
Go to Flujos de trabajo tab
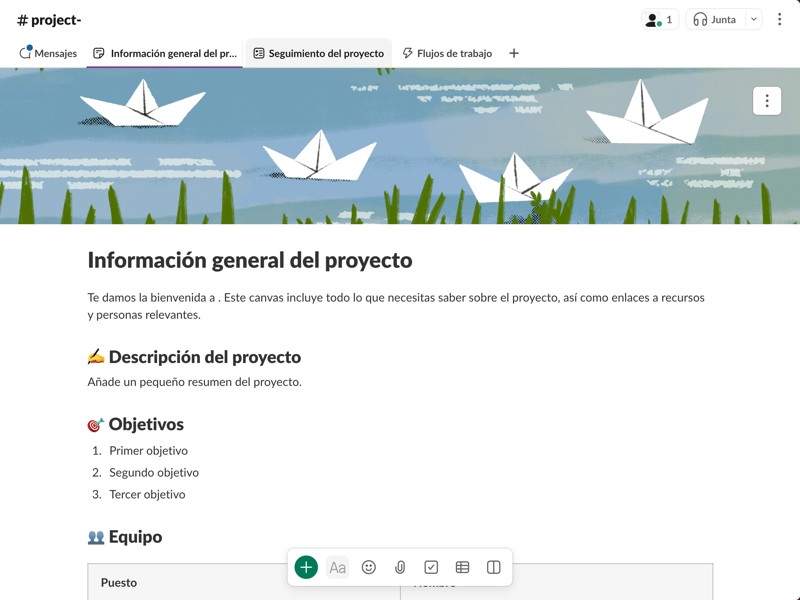click(447, 53)
